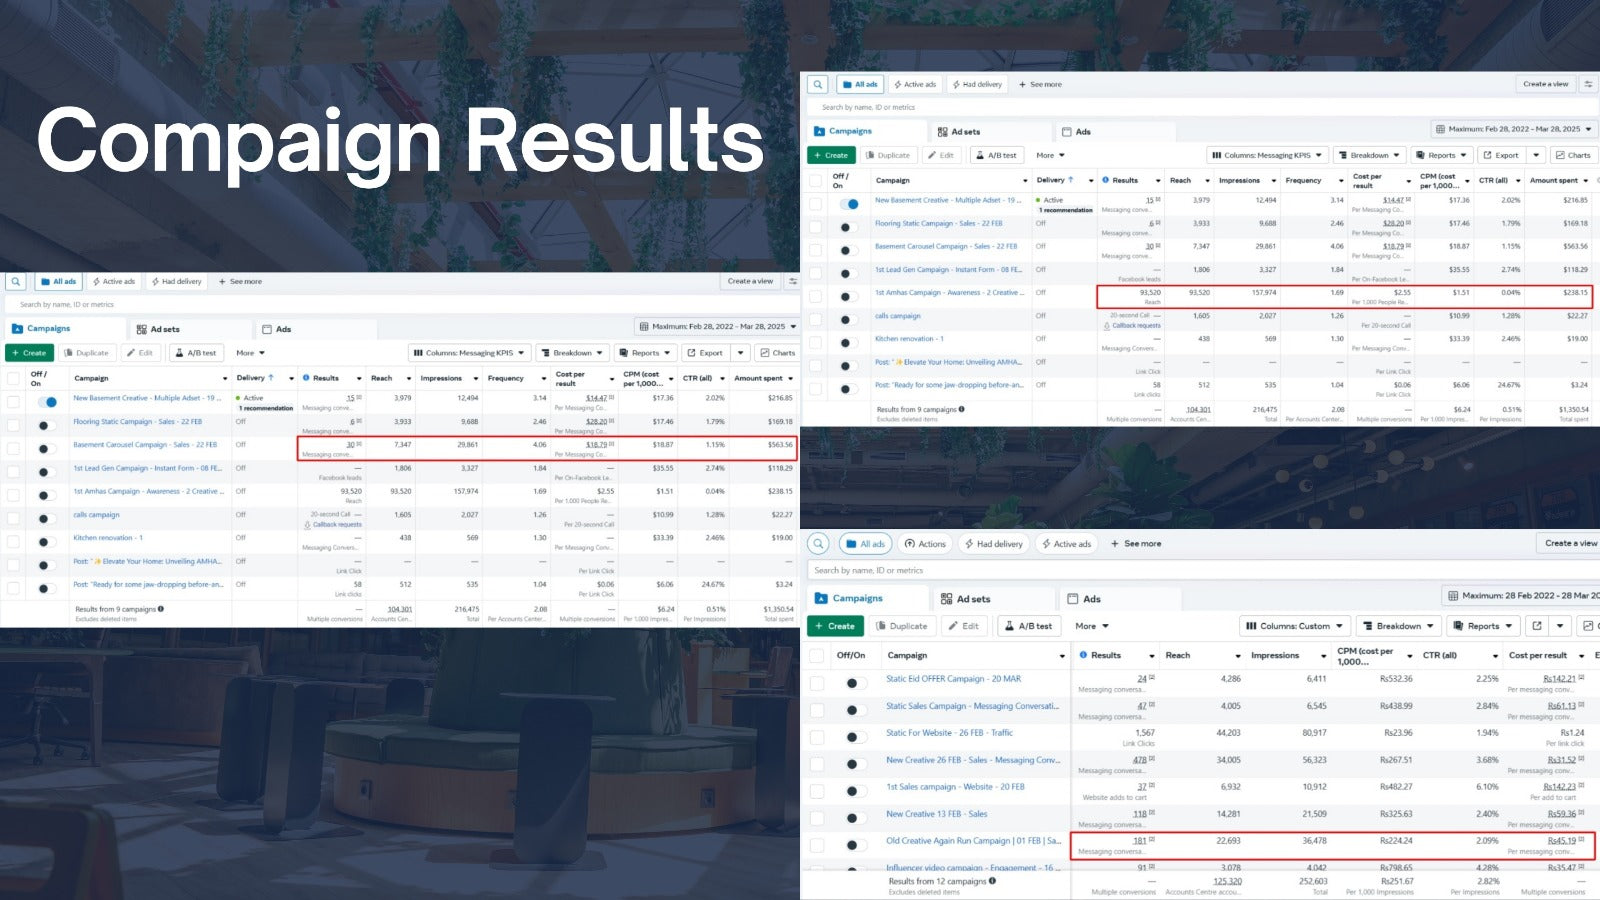Click the chart icon right of the icon-only export
Viewport: 1600px width, 900px height.
(x=1587, y=626)
